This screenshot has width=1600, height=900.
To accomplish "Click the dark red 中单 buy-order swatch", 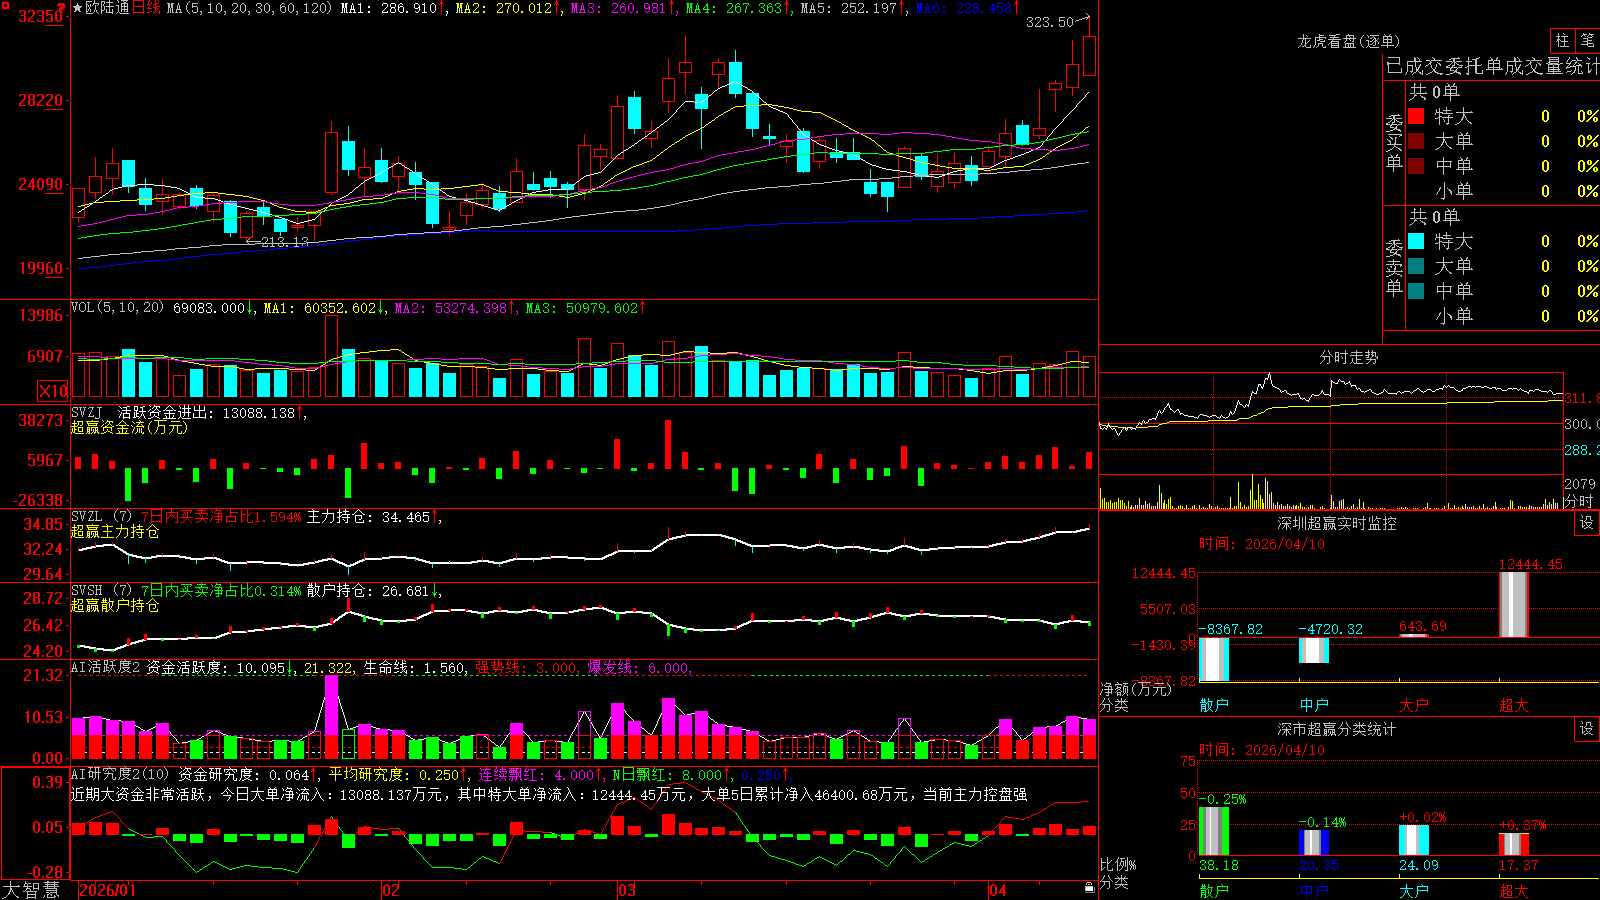I will point(1416,166).
